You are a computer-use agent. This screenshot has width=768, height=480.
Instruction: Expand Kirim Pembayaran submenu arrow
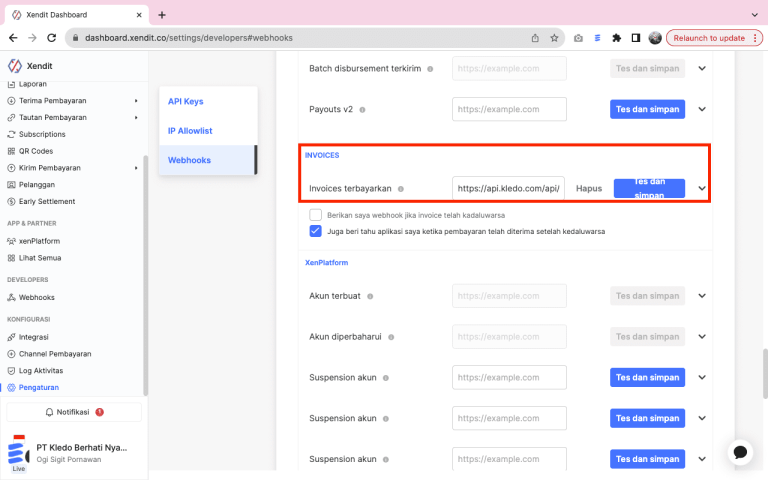pos(136,168)
